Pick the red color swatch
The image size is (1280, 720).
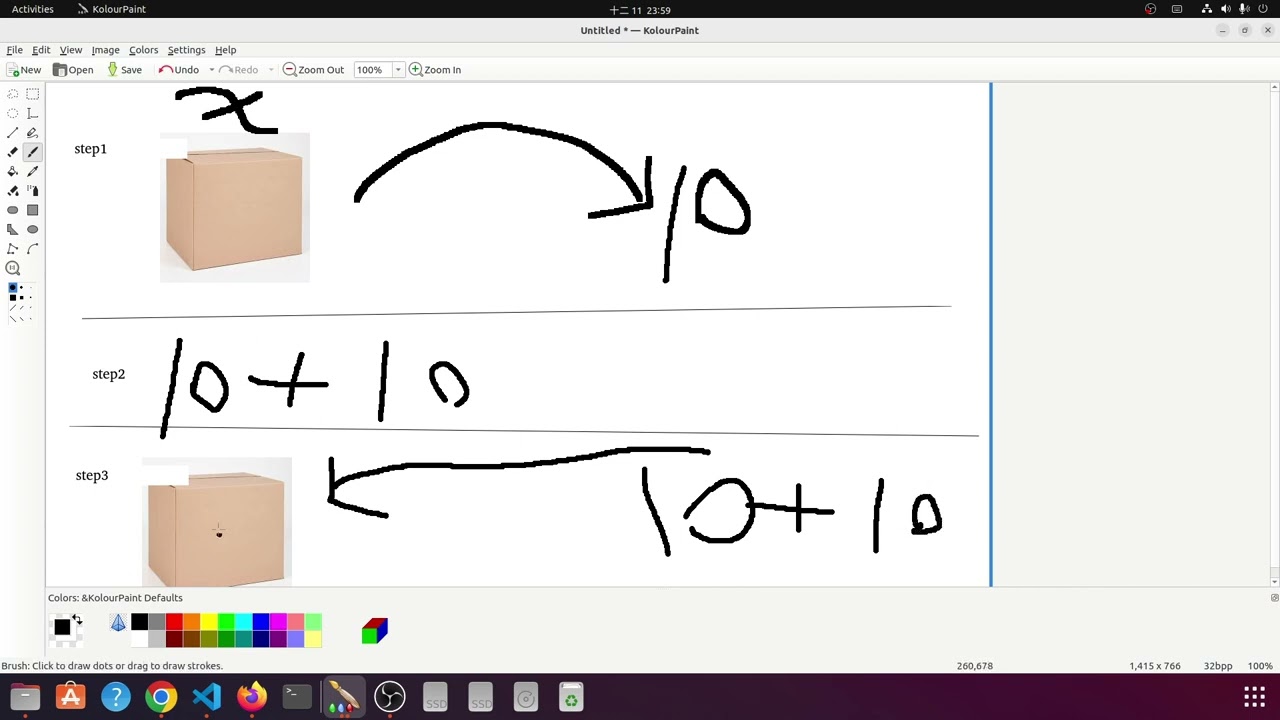point(174,621)
